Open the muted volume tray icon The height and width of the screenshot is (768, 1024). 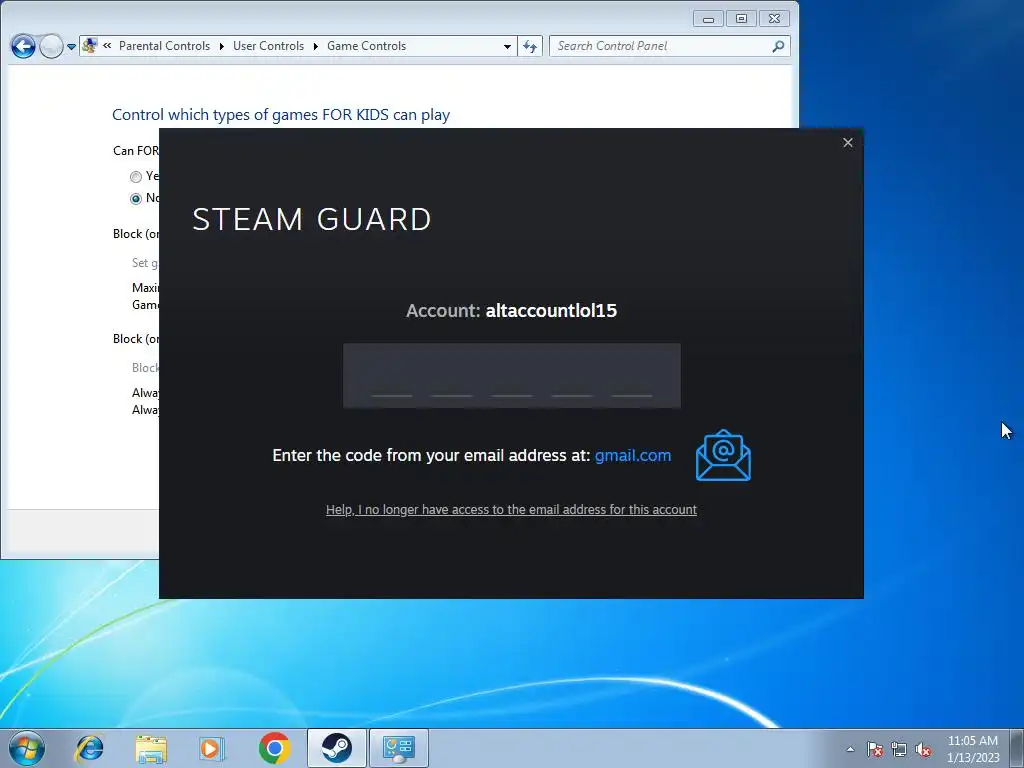point(923,749)
